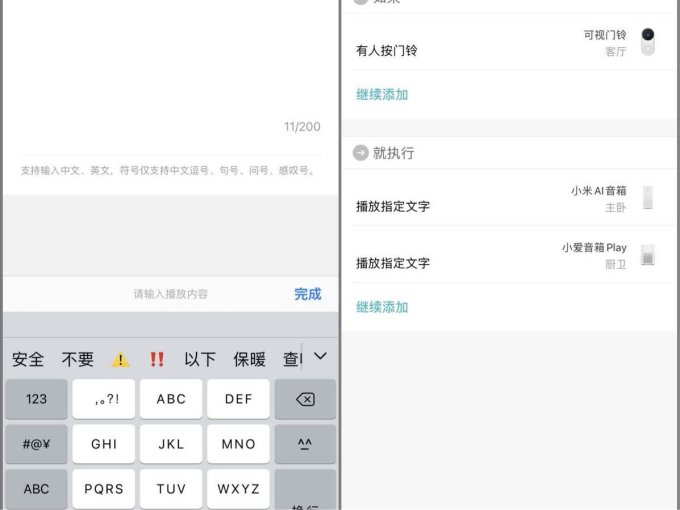Image resolution: width=680 pixels, height=510 pixels.
Task: Tap the 小爱音箱Play device name label
Action: [594, 248]
